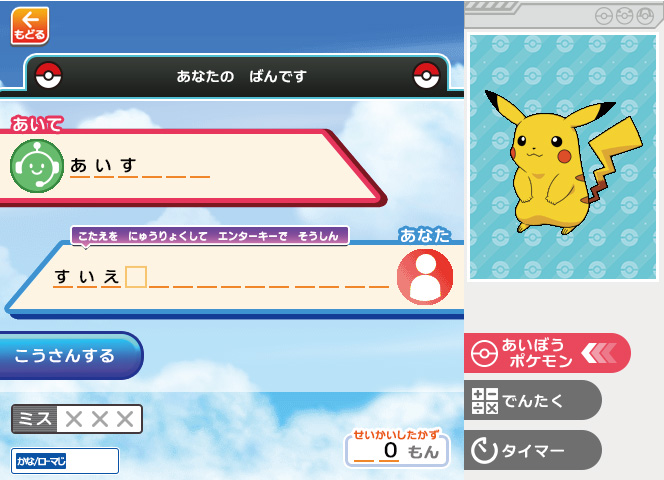Click the first faded Poké Ball at top right

coord(604,16)
